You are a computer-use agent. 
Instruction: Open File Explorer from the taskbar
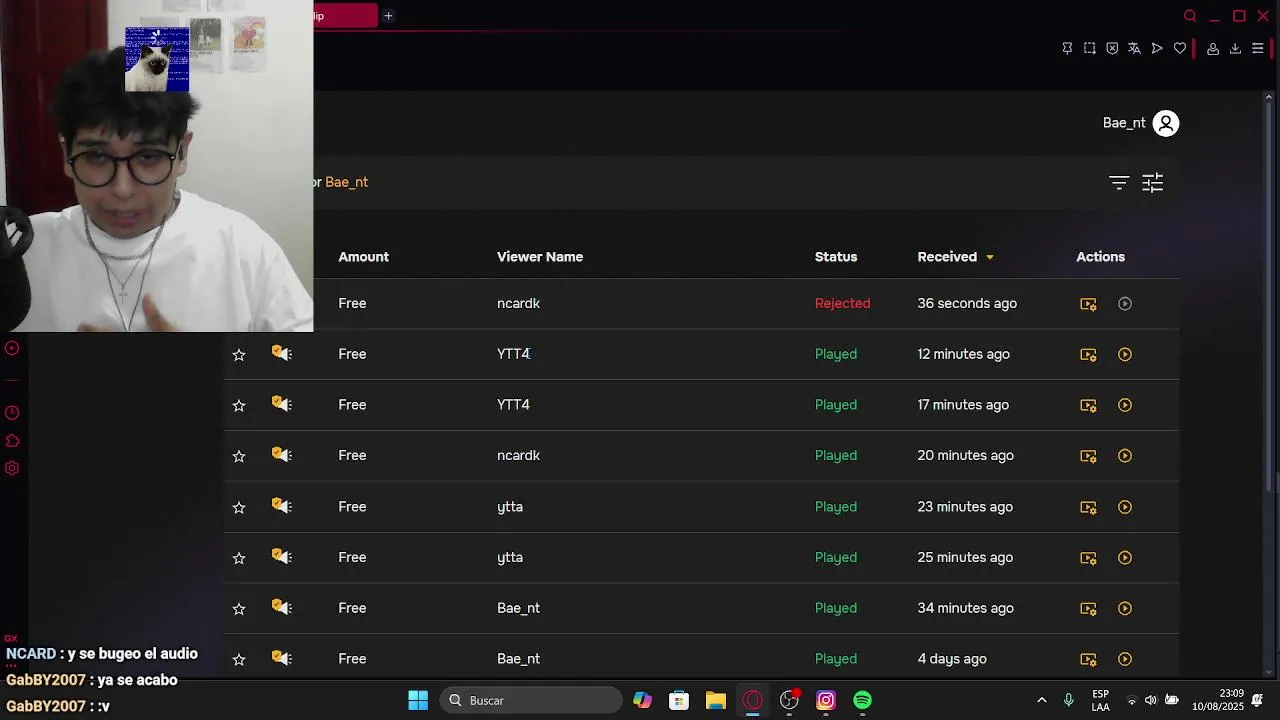[716, 700]
